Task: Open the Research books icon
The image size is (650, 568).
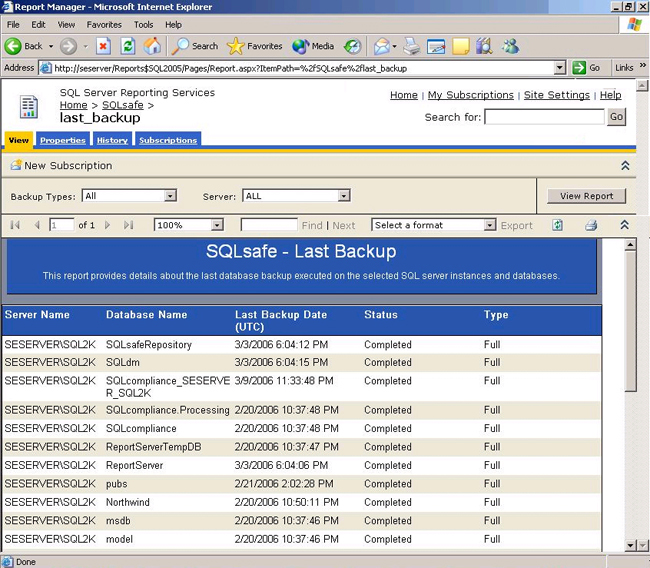Action: pyautogui.click(x=484, y=46)
